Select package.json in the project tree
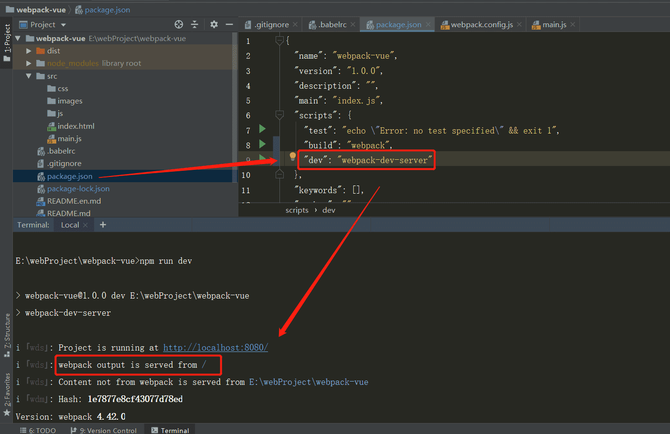The image size is (670, 434). 65,176
